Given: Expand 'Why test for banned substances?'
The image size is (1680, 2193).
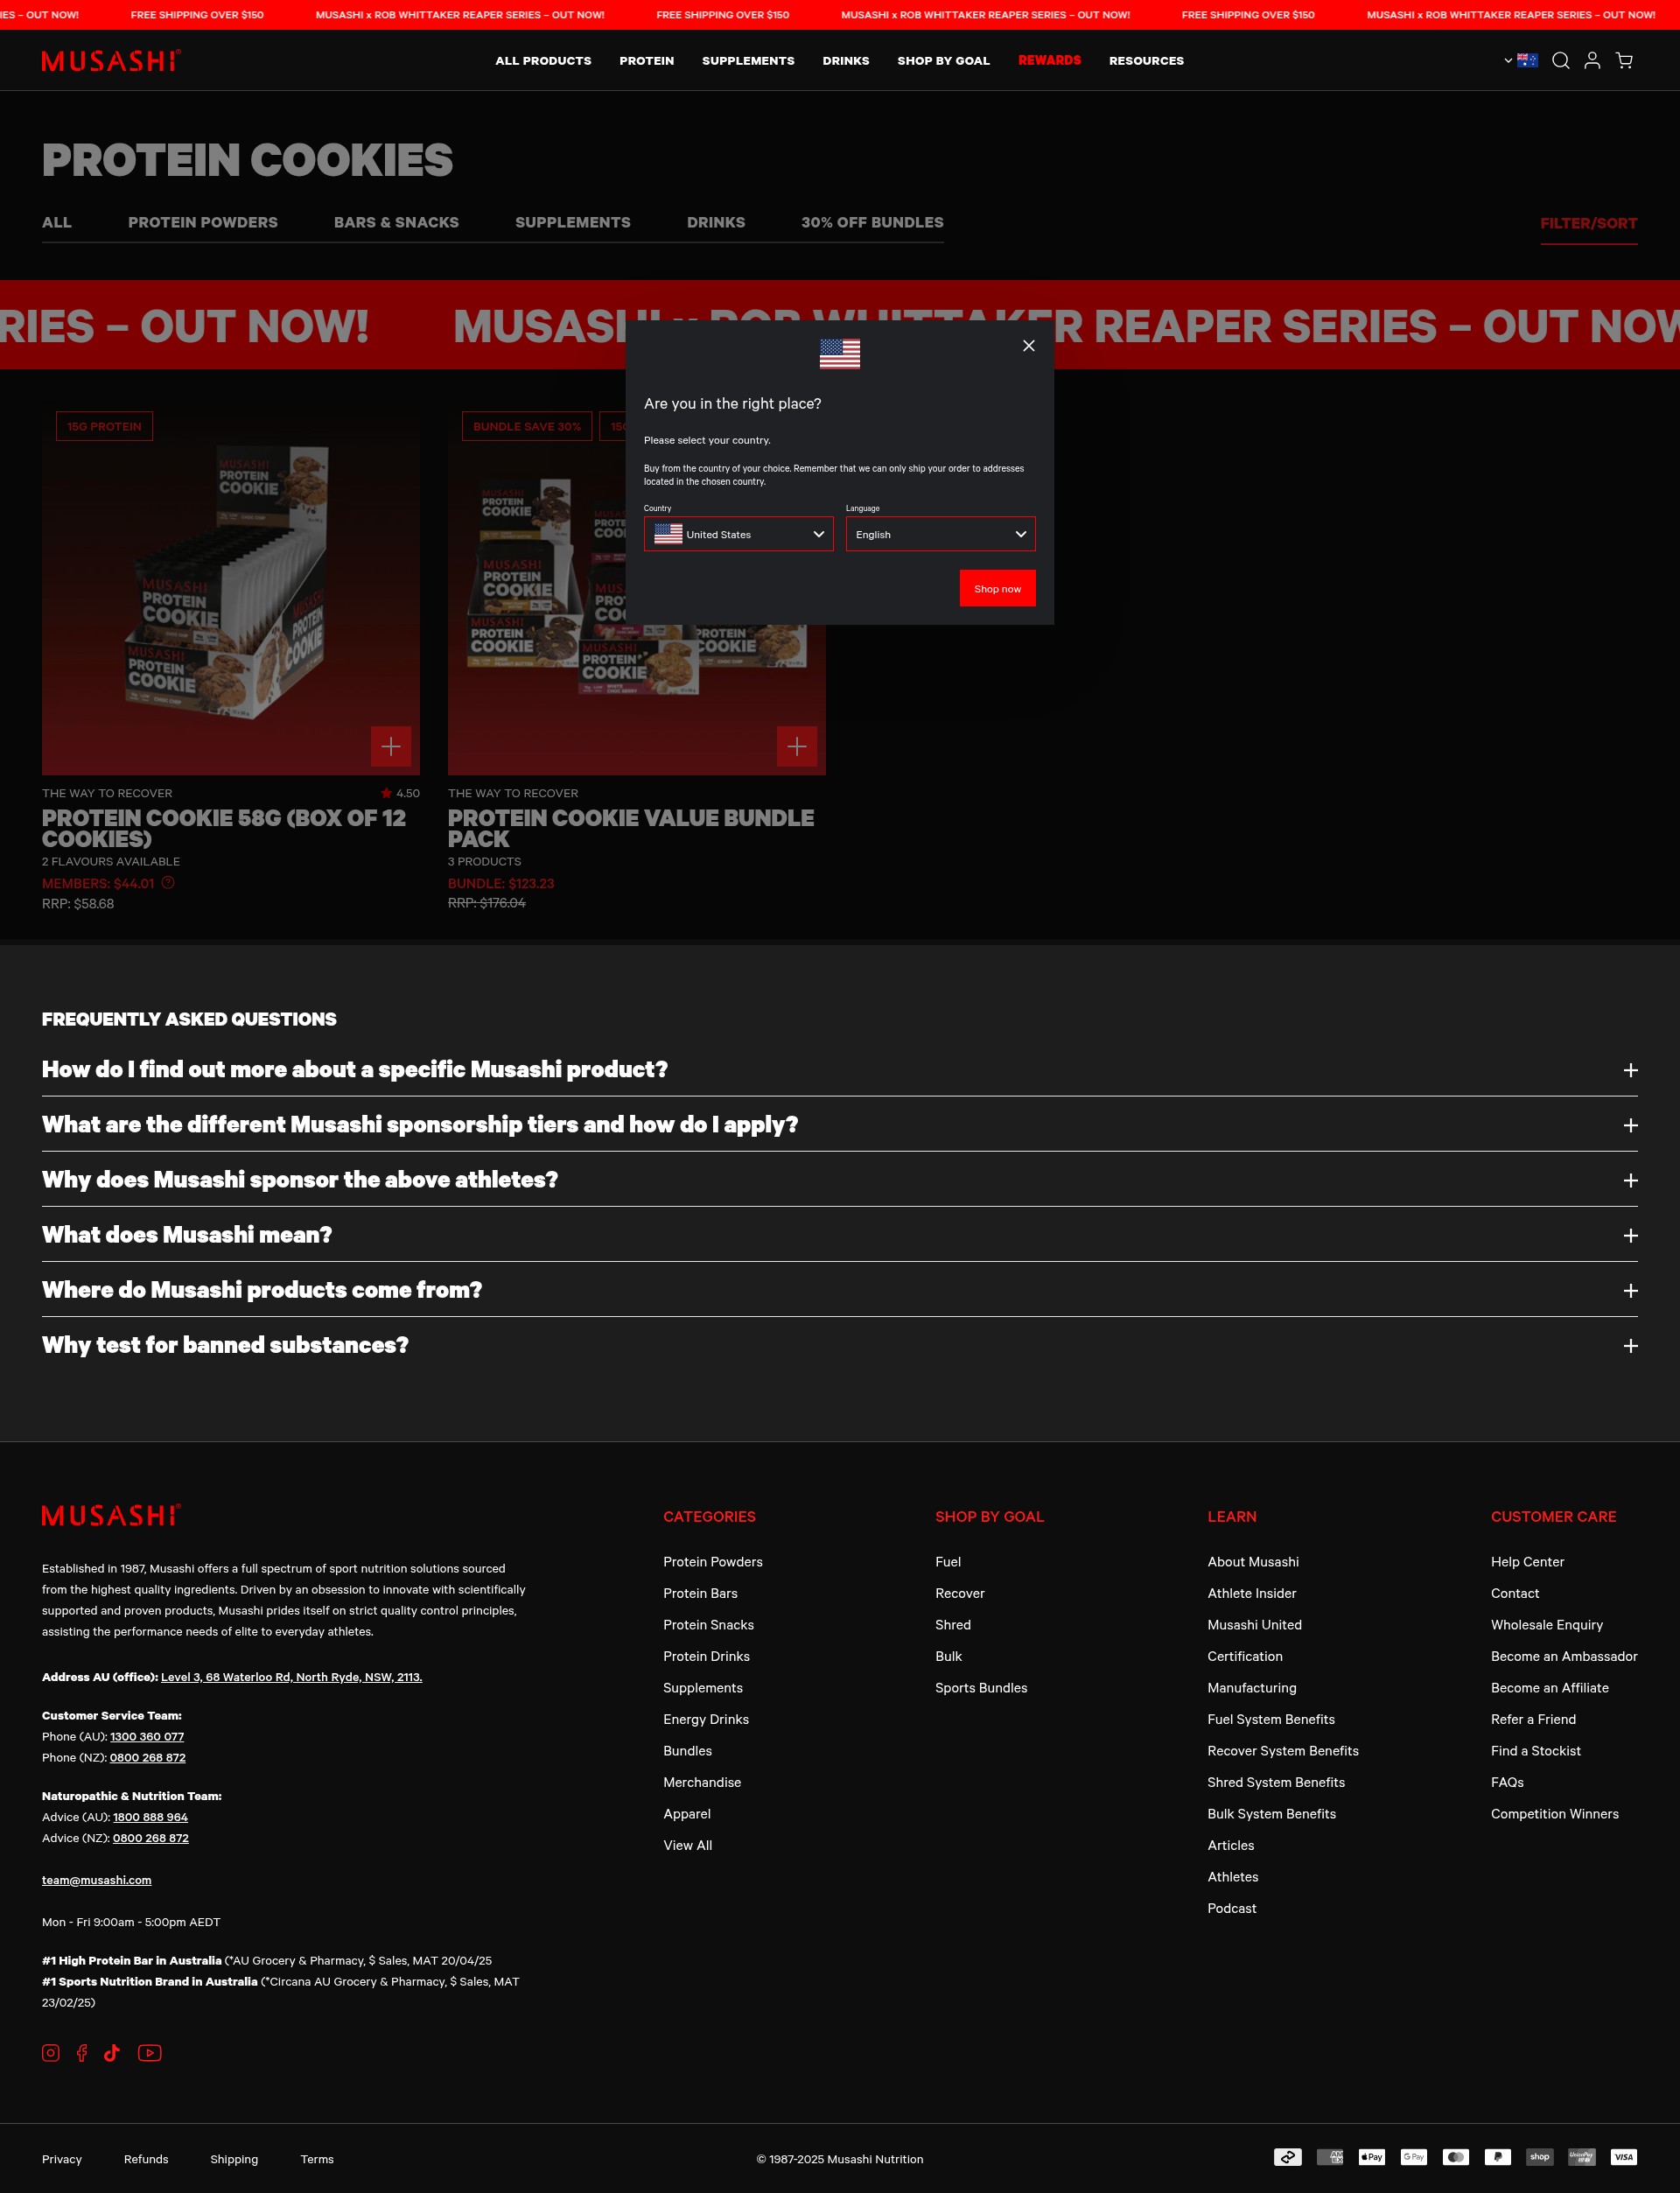Looking at the screenshot, I should [x=839, y=1344].
